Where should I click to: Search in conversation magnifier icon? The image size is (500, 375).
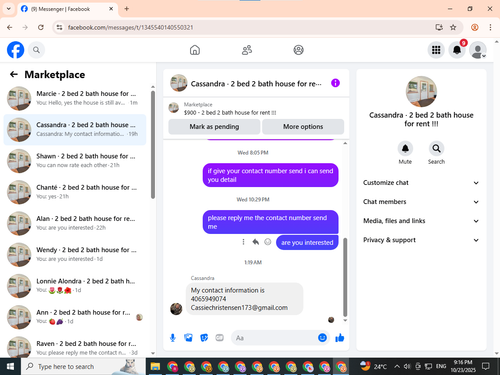[436, 149]
